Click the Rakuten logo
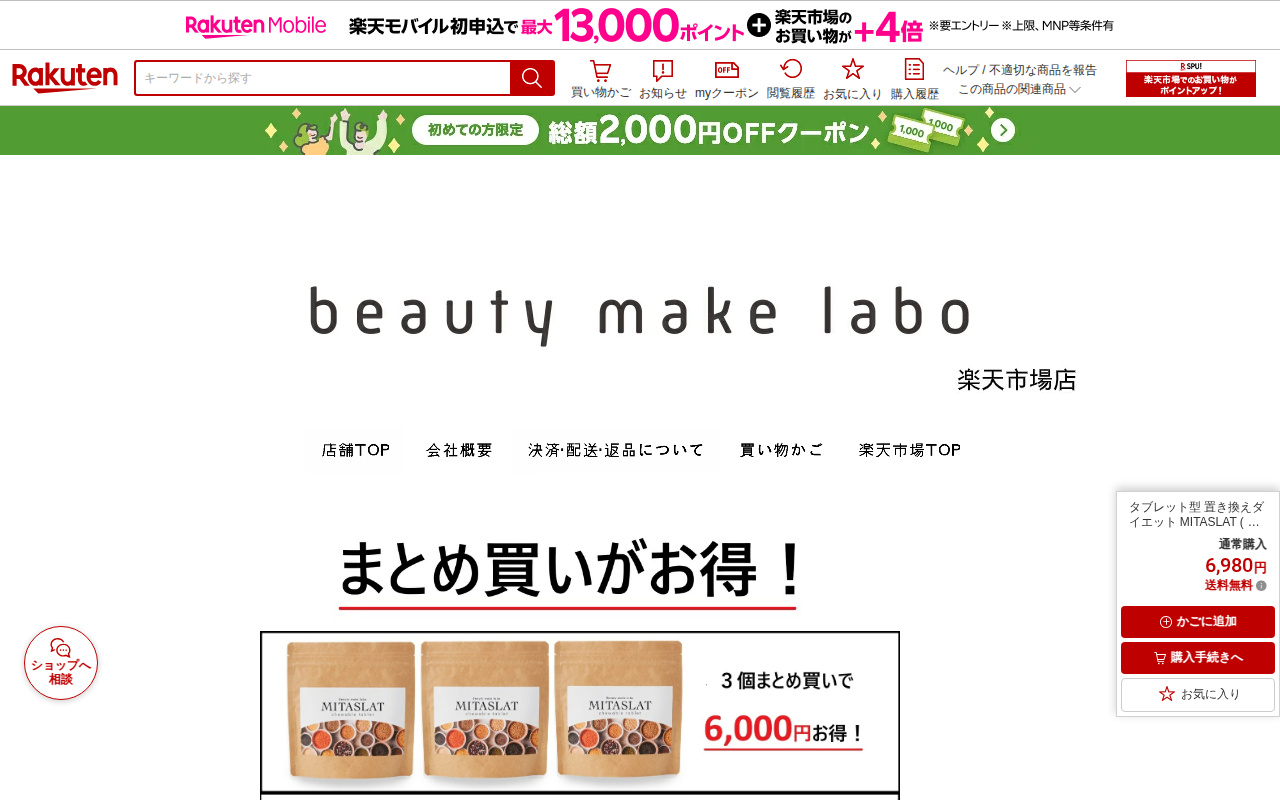The image size is (1280, 800). coord(65,78)
